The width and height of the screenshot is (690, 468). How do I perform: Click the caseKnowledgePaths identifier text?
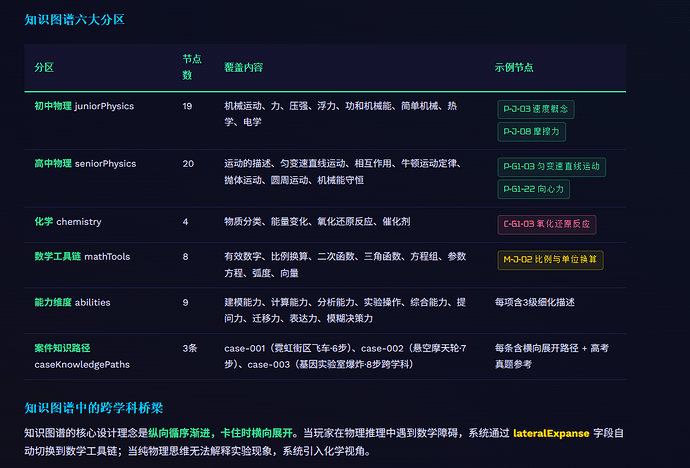pyautogui.click(x=82, y=365)
